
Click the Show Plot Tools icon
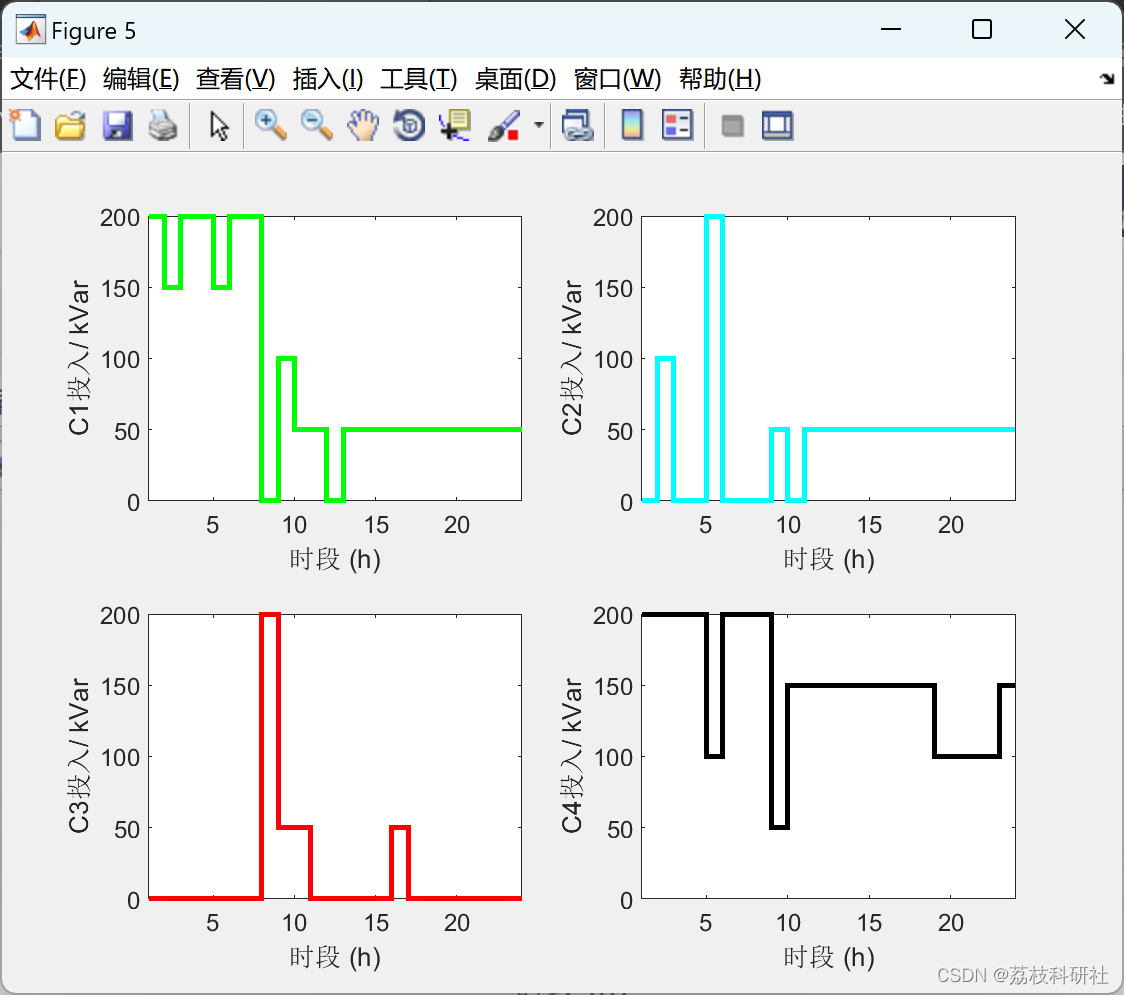(777, 125)
